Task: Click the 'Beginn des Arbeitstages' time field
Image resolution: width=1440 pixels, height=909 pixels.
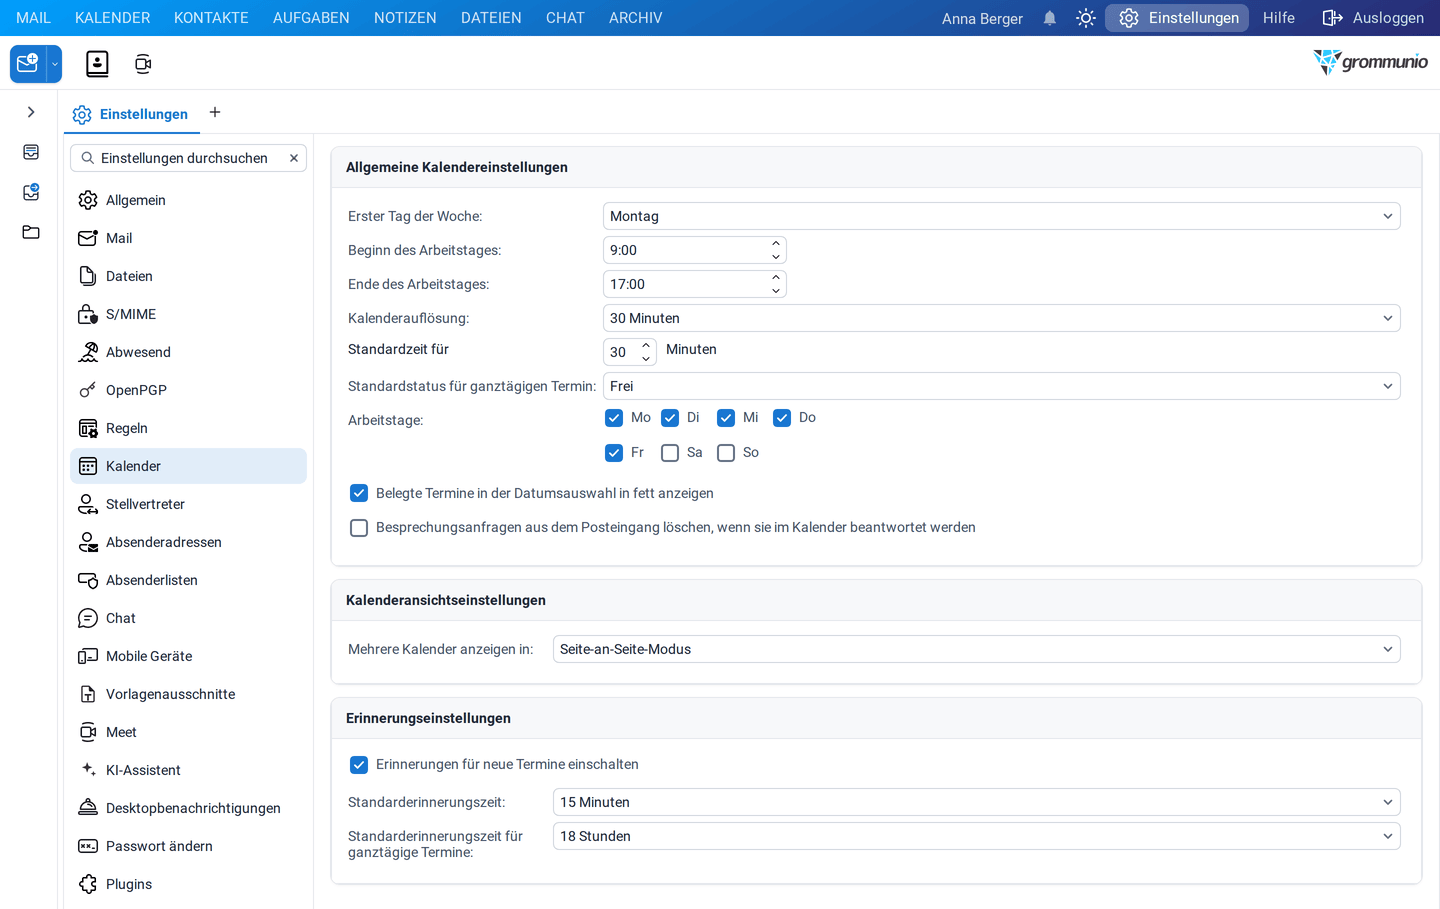Action: pos(686,250)
